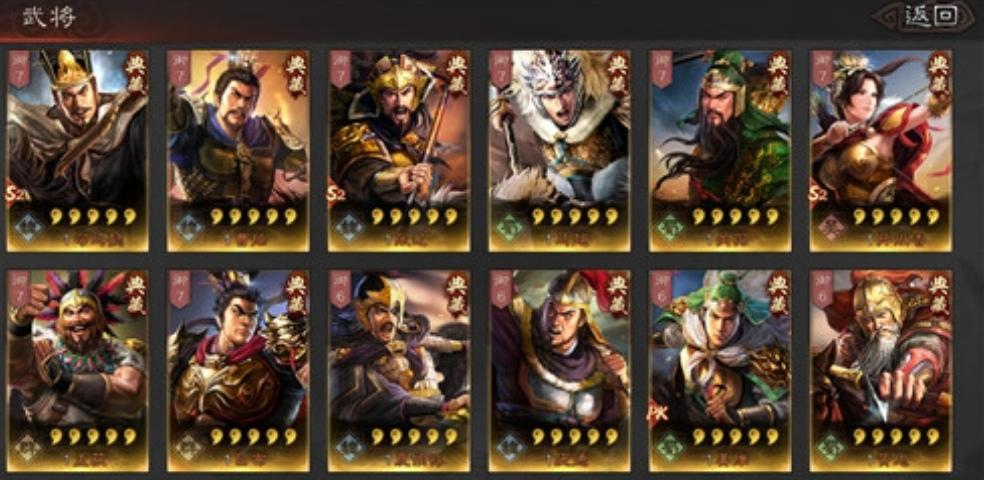Image resolution: width=984 pixels, height=480 pixels.
Task: Click the 典藏 badge on the white-bearded general card
Action: click(939, 294)
